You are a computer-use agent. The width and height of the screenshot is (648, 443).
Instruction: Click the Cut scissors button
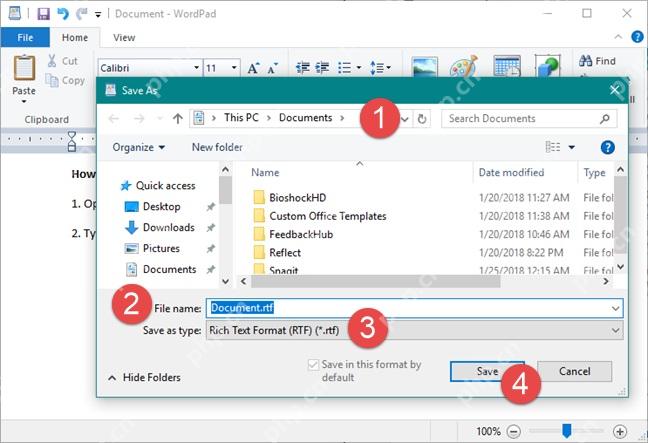coord(62,61)
